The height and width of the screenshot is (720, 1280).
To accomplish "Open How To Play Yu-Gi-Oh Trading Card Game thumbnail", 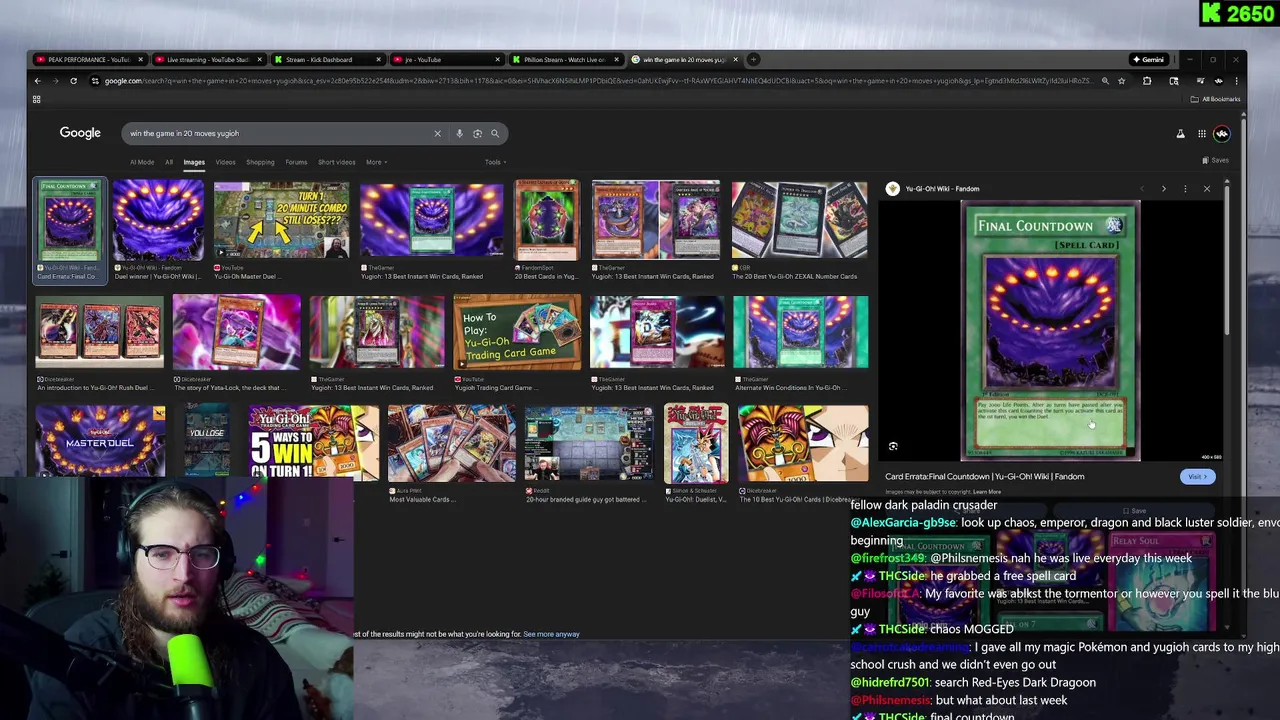I will click(516, 333).
